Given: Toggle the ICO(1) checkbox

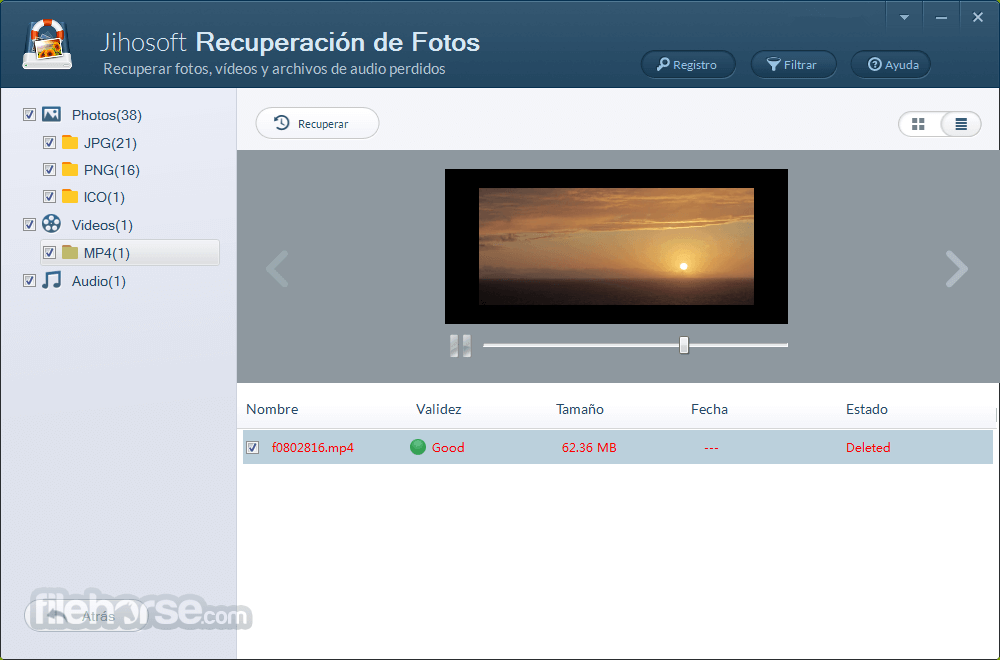Looking at the screenshot, I should tap(49, 196).
